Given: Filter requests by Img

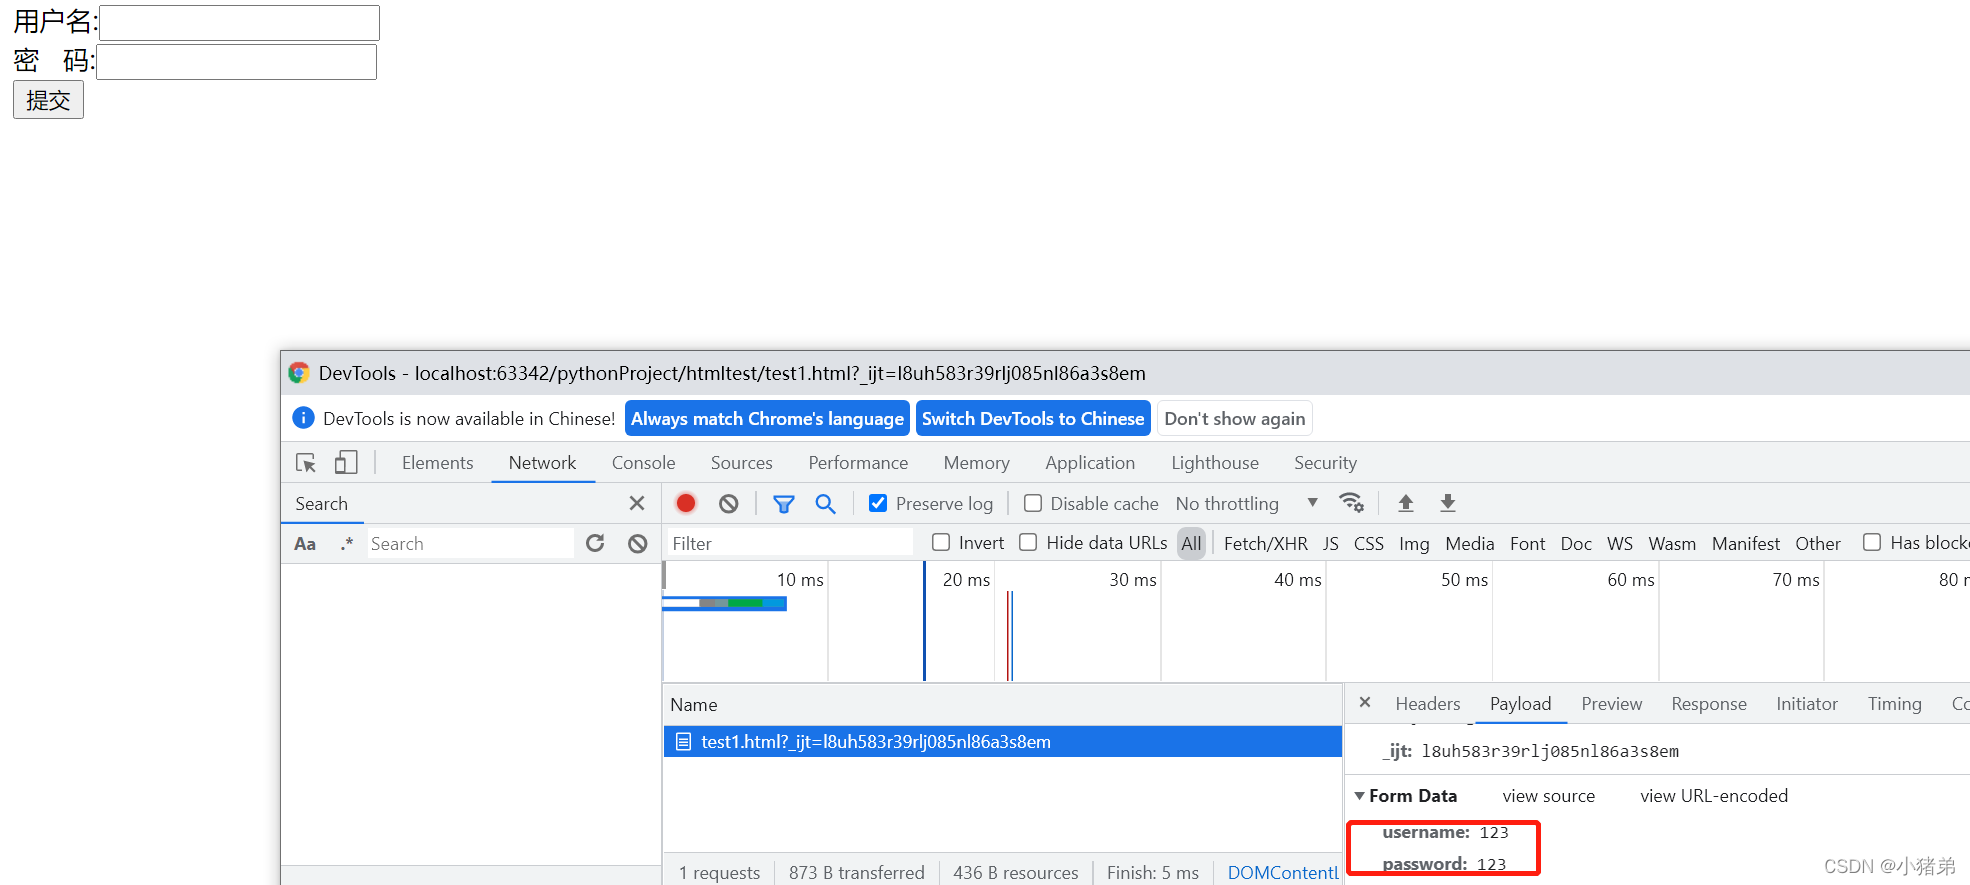Looking at the screenshot, I should point(1414,543).
